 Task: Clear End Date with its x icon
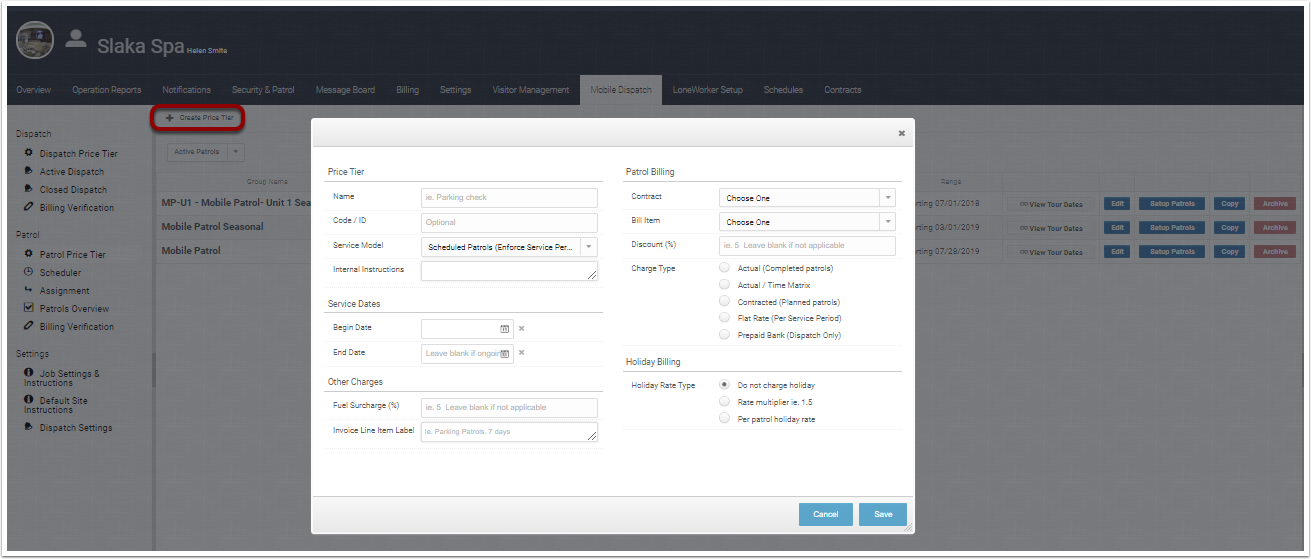[521, 353]
